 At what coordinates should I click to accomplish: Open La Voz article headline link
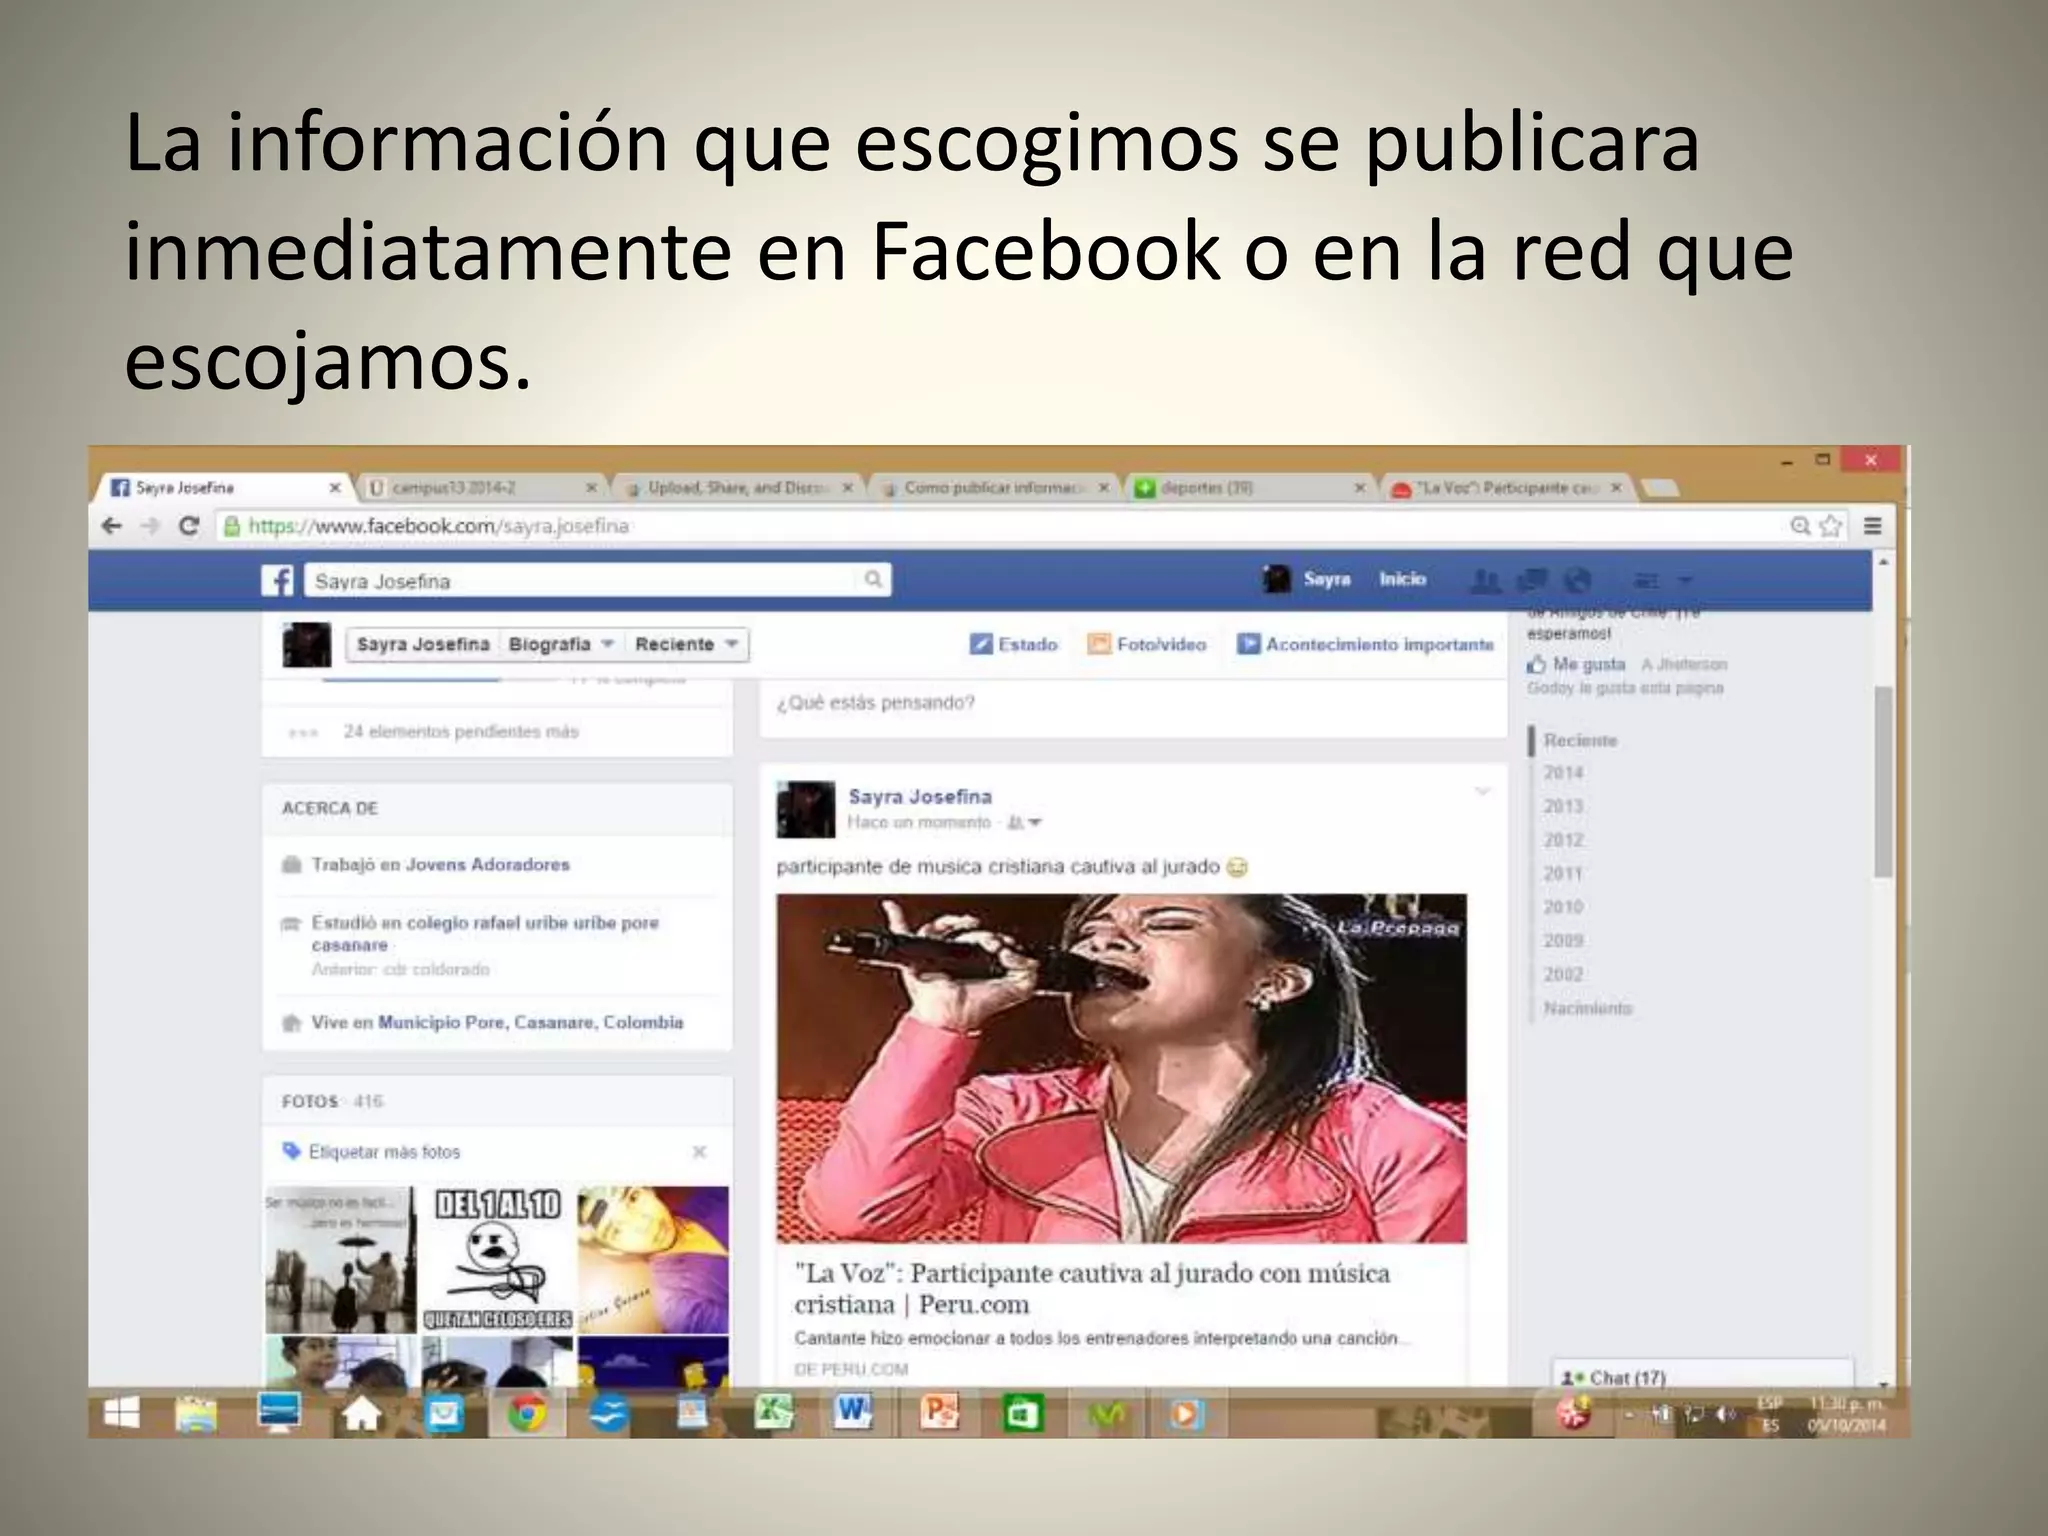point(1092,1289)
